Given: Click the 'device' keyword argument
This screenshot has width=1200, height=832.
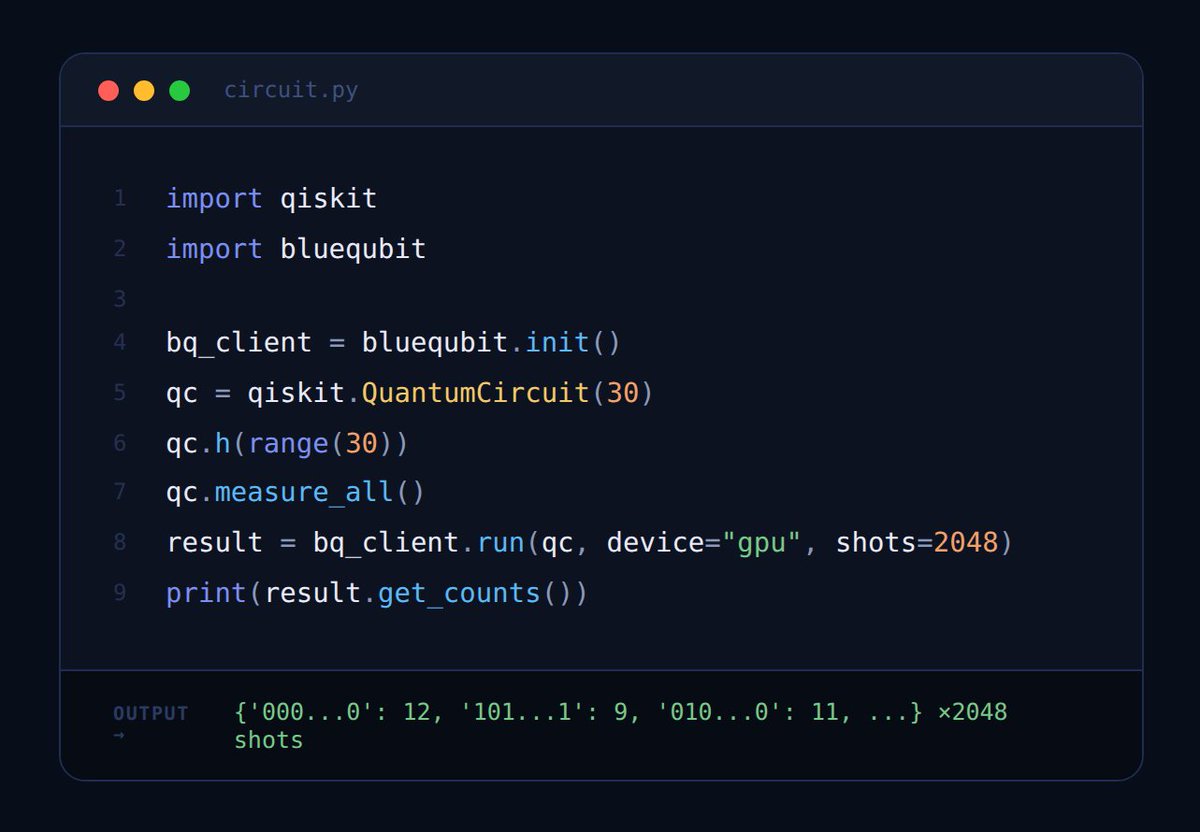Looking at the screenshot, I should 656,543.
